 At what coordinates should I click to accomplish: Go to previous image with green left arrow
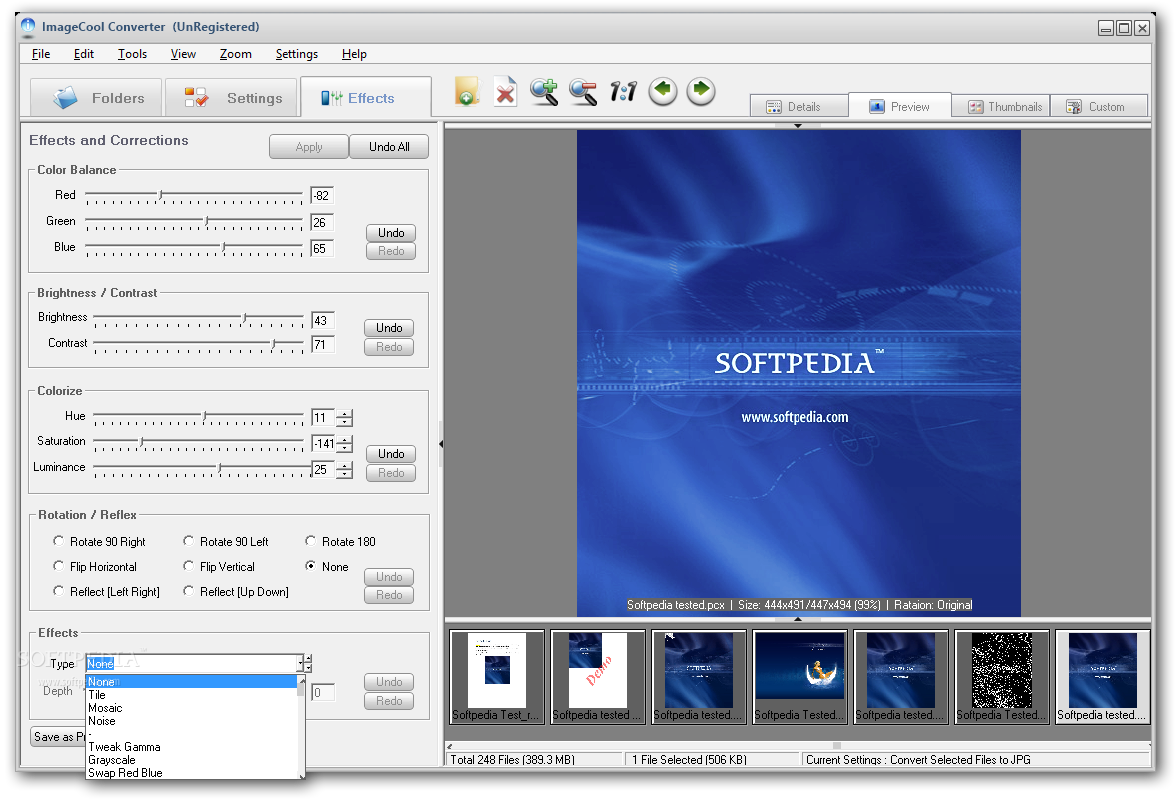pos(662,91)
